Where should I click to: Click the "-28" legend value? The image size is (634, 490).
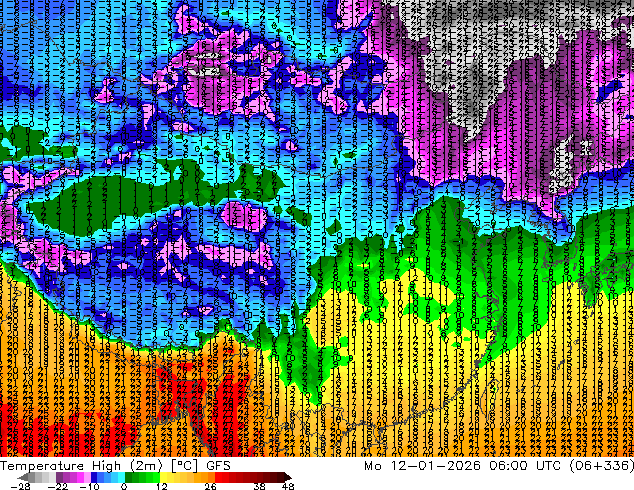[20, 486]
